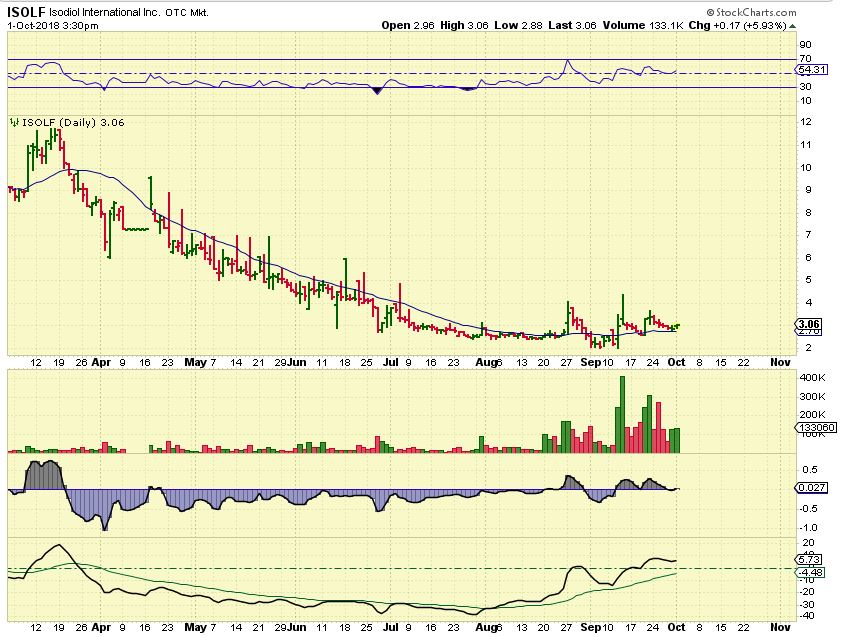Viewport: 842px width, 637px height.
Task: Click the MACD value label 5.73
Action: [808, 560]
